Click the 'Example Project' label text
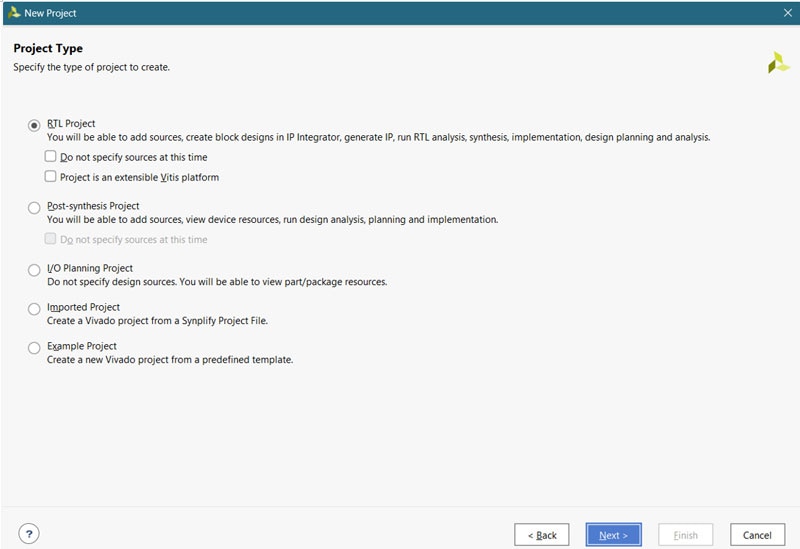The image size is (800, 549). click(x=82, y=346)
